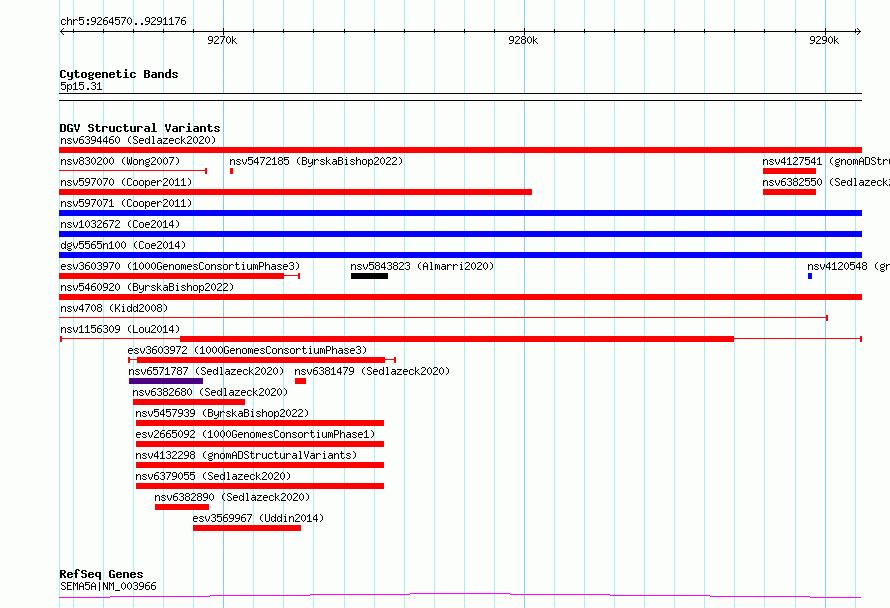Screen dimensions: 890x608
Task: Click the 9270k ruler position
Action: coord(222,40)
